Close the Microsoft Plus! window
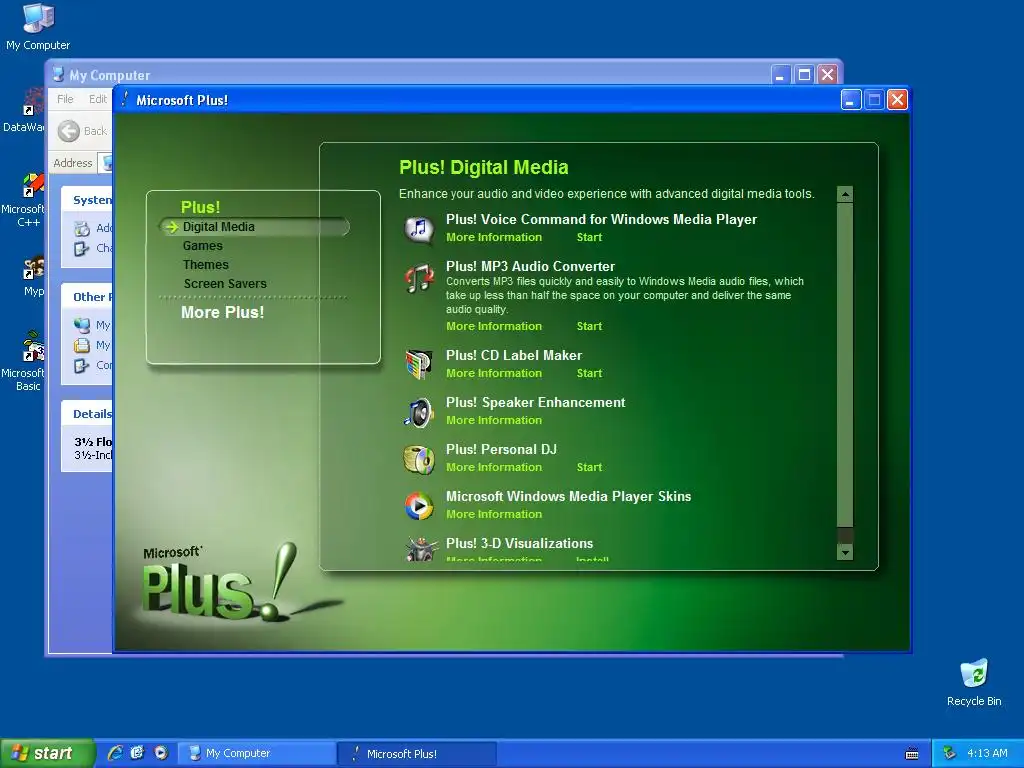The width and height of the screenshot is (1024, 768). 897,100
